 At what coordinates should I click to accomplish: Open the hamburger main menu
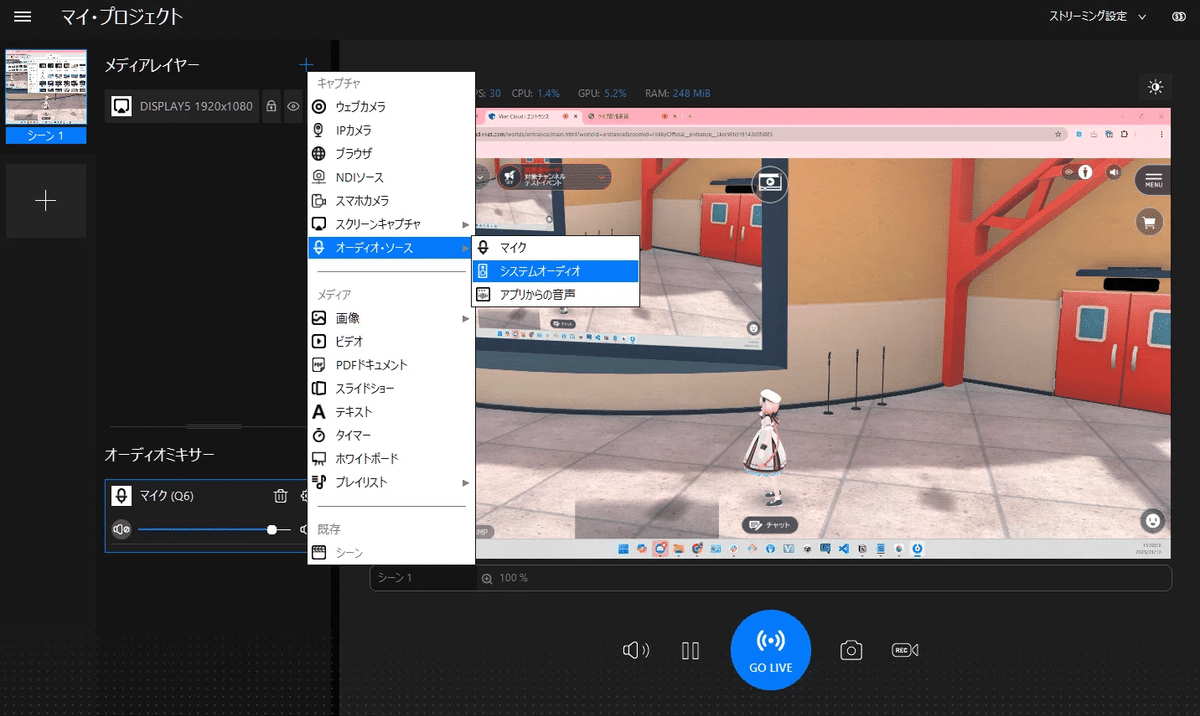(x=22, y=17)
